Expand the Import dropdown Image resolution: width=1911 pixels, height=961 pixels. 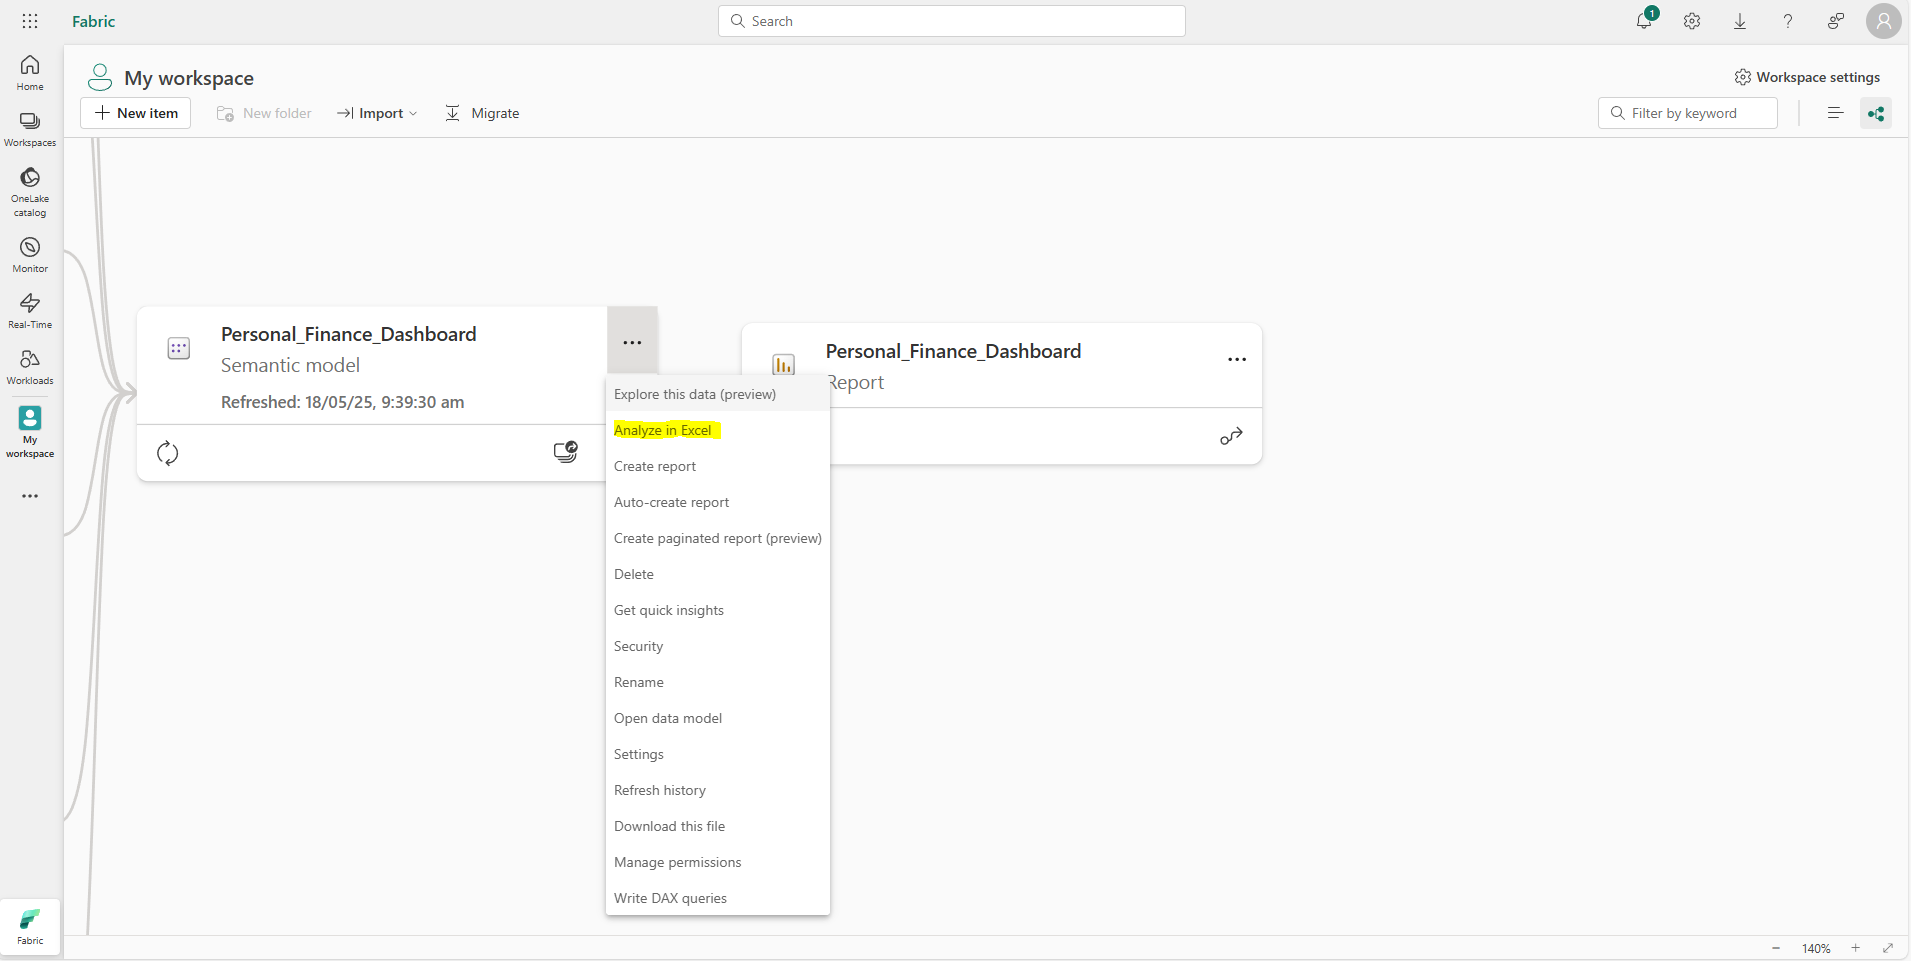tap(377, 114)
